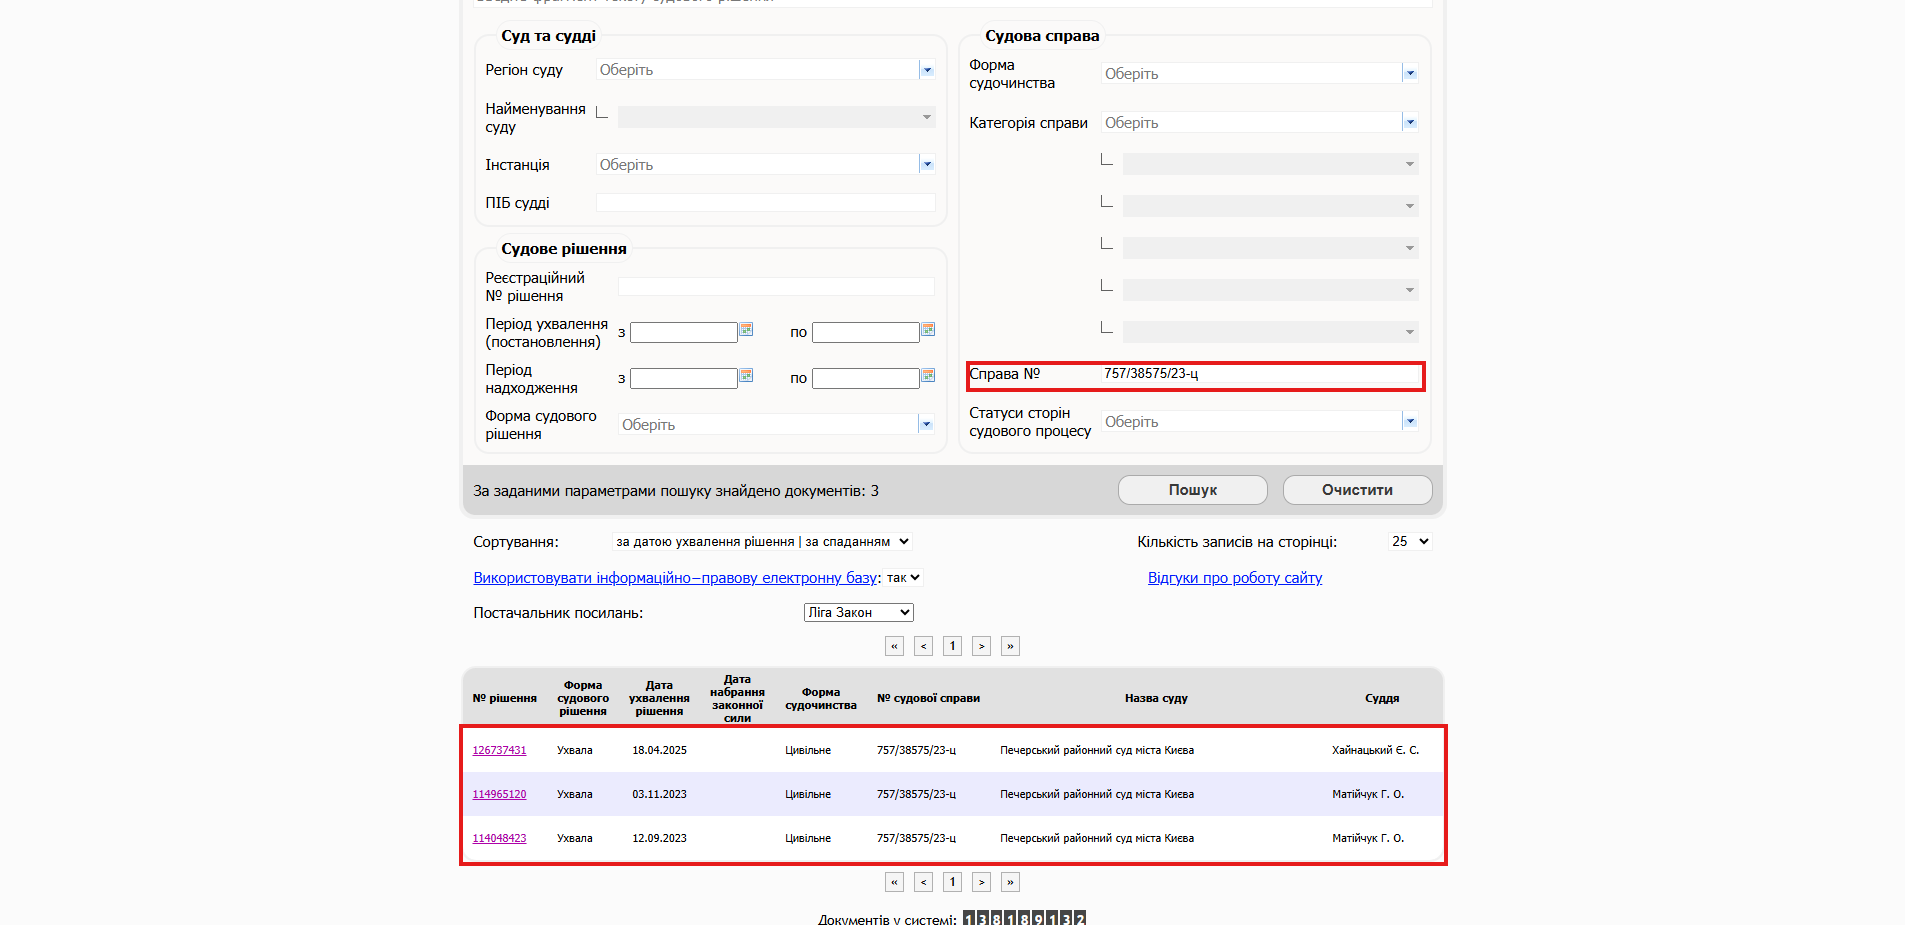Go to first page in top pager
Screen dimensions: 1905x925
coord(894,646)
